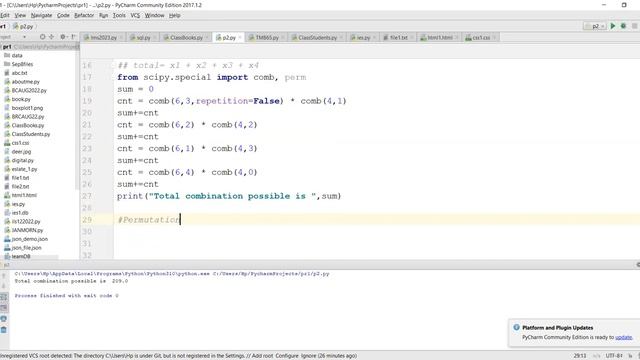Click the Platform and Plugin Updates notification title
Image resolution: width=640 pixels, height=360 pixels.
coord(558,328)
